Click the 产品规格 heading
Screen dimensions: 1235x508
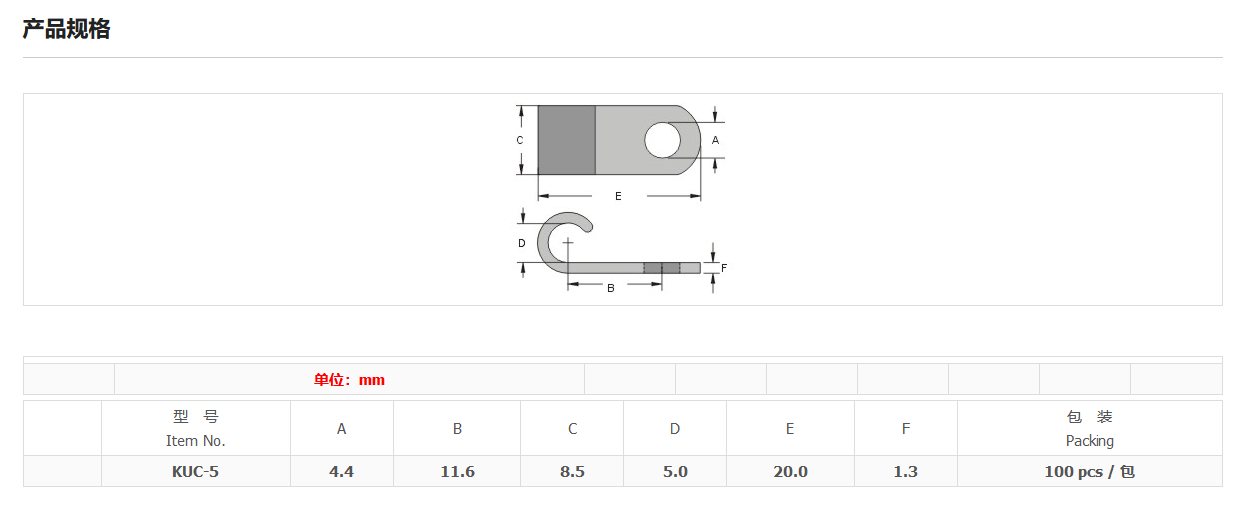[x=67, y=30]
